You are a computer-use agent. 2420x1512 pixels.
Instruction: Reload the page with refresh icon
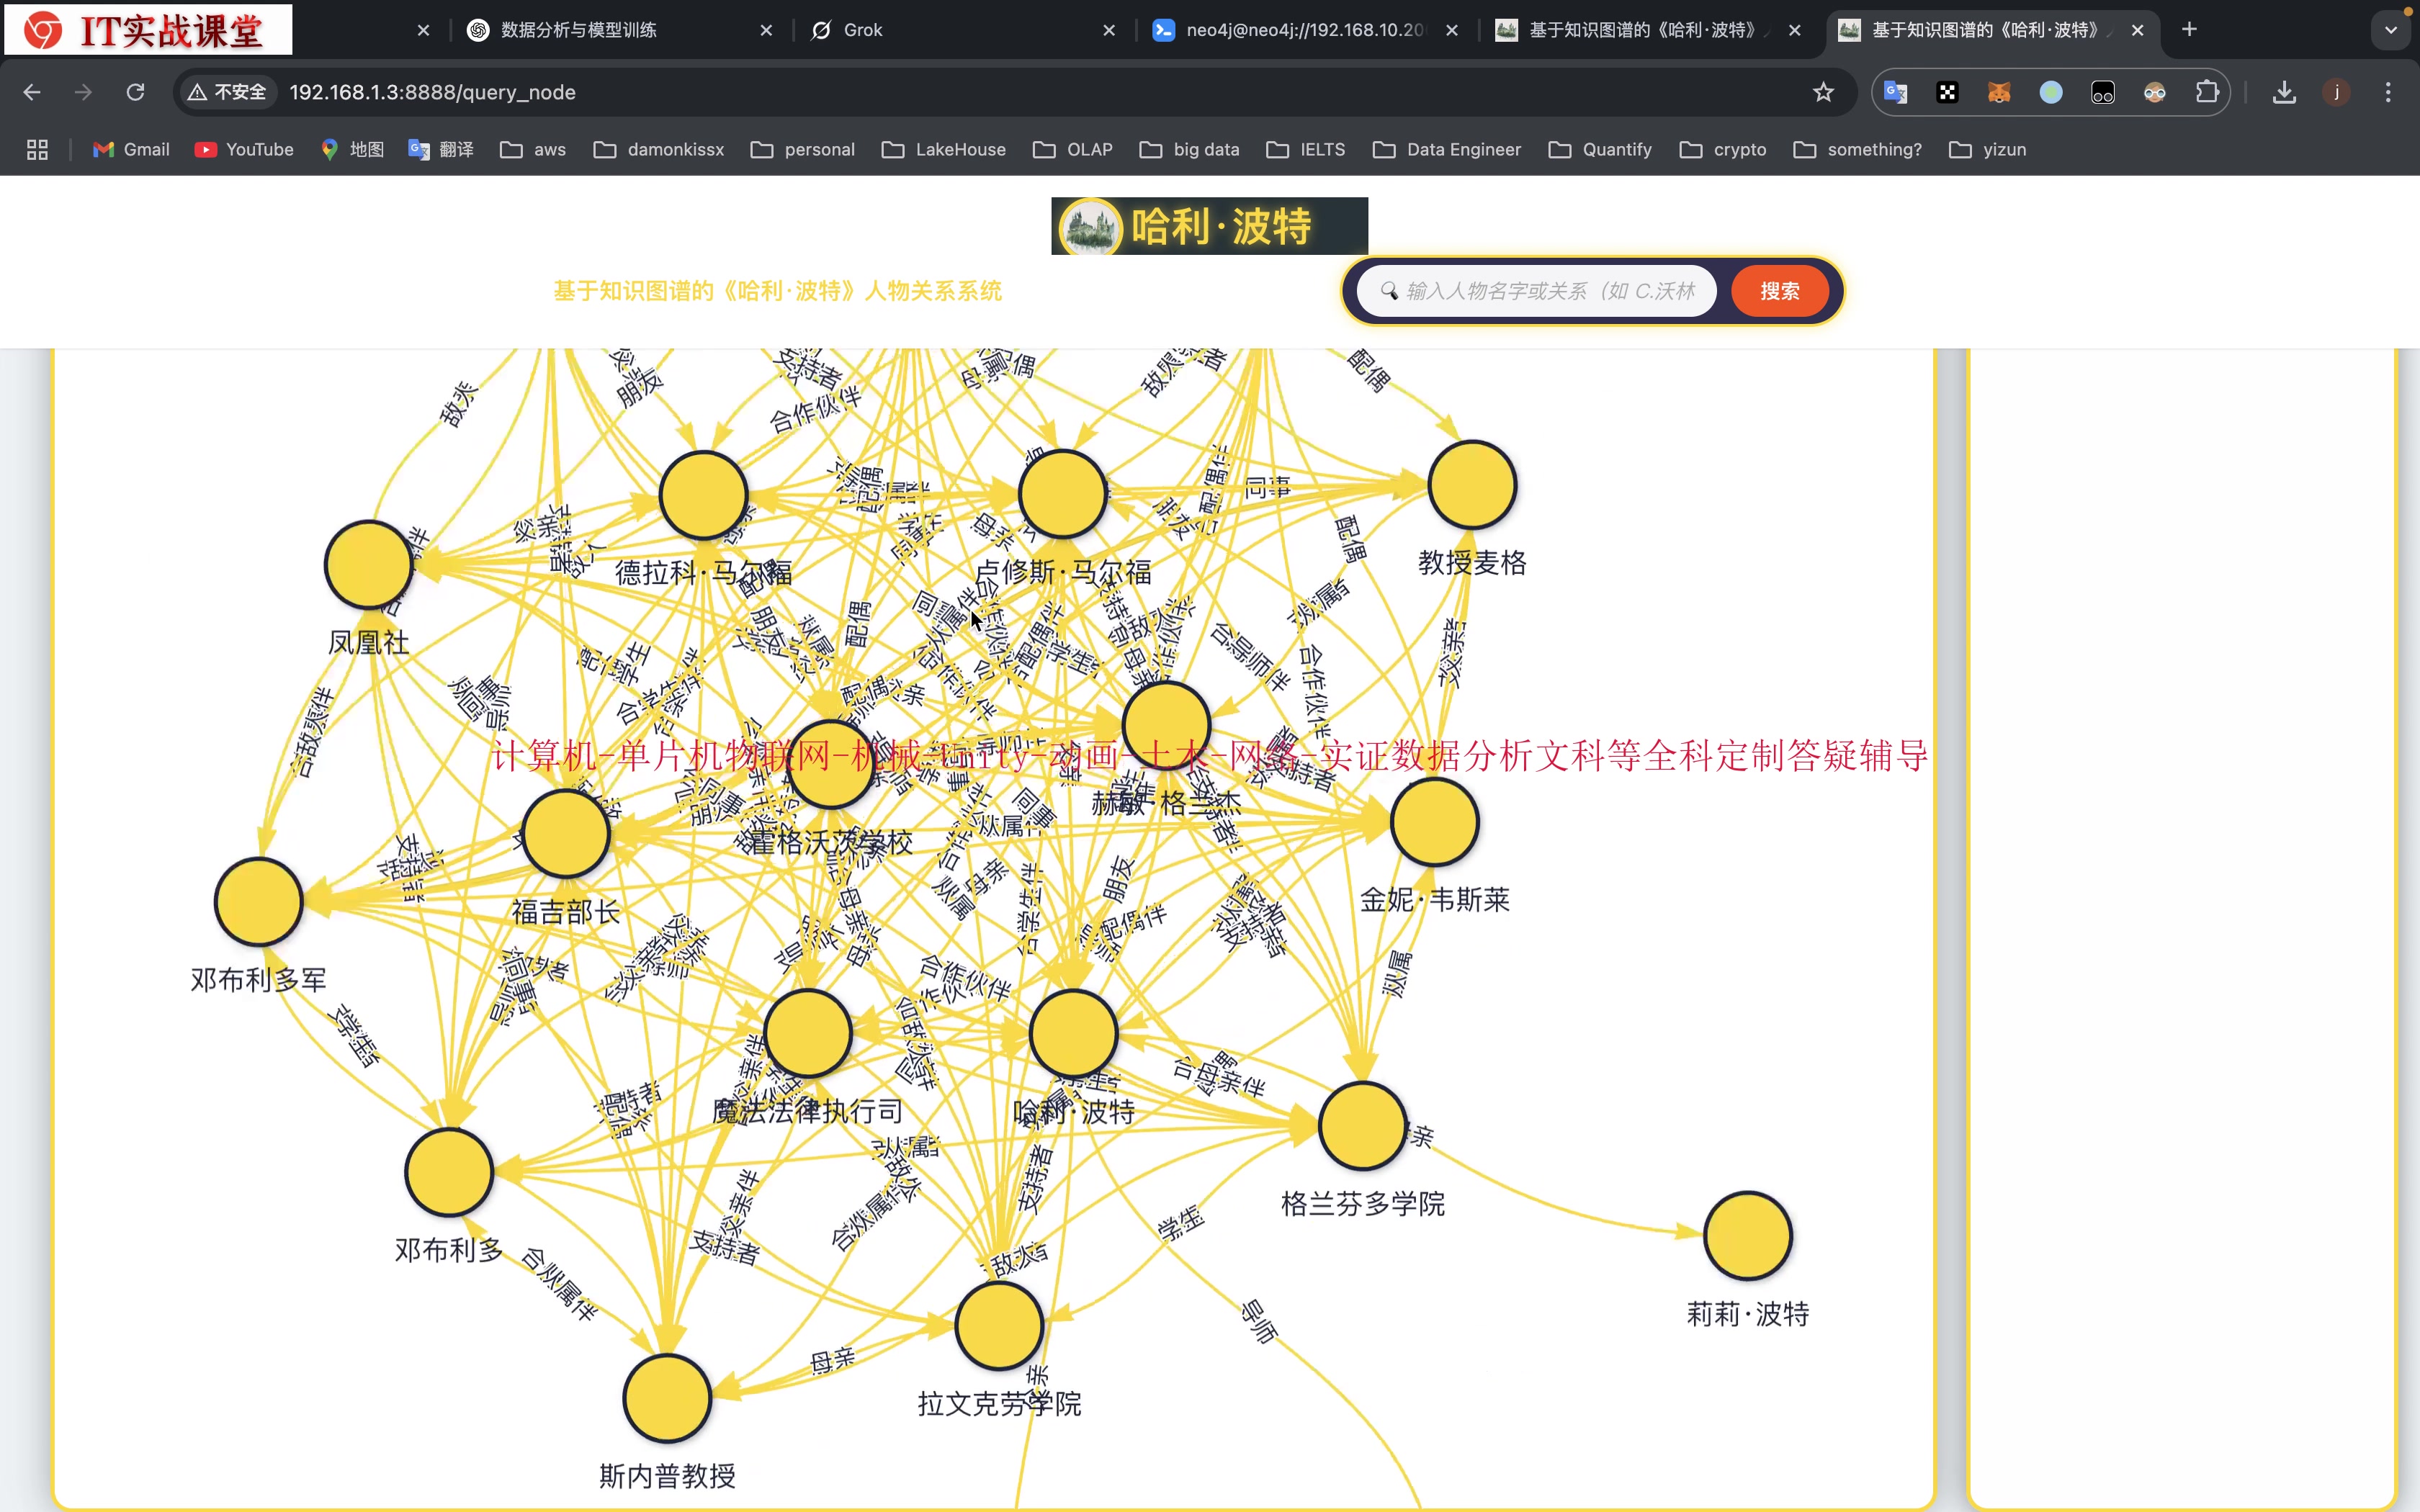(135, 92)
